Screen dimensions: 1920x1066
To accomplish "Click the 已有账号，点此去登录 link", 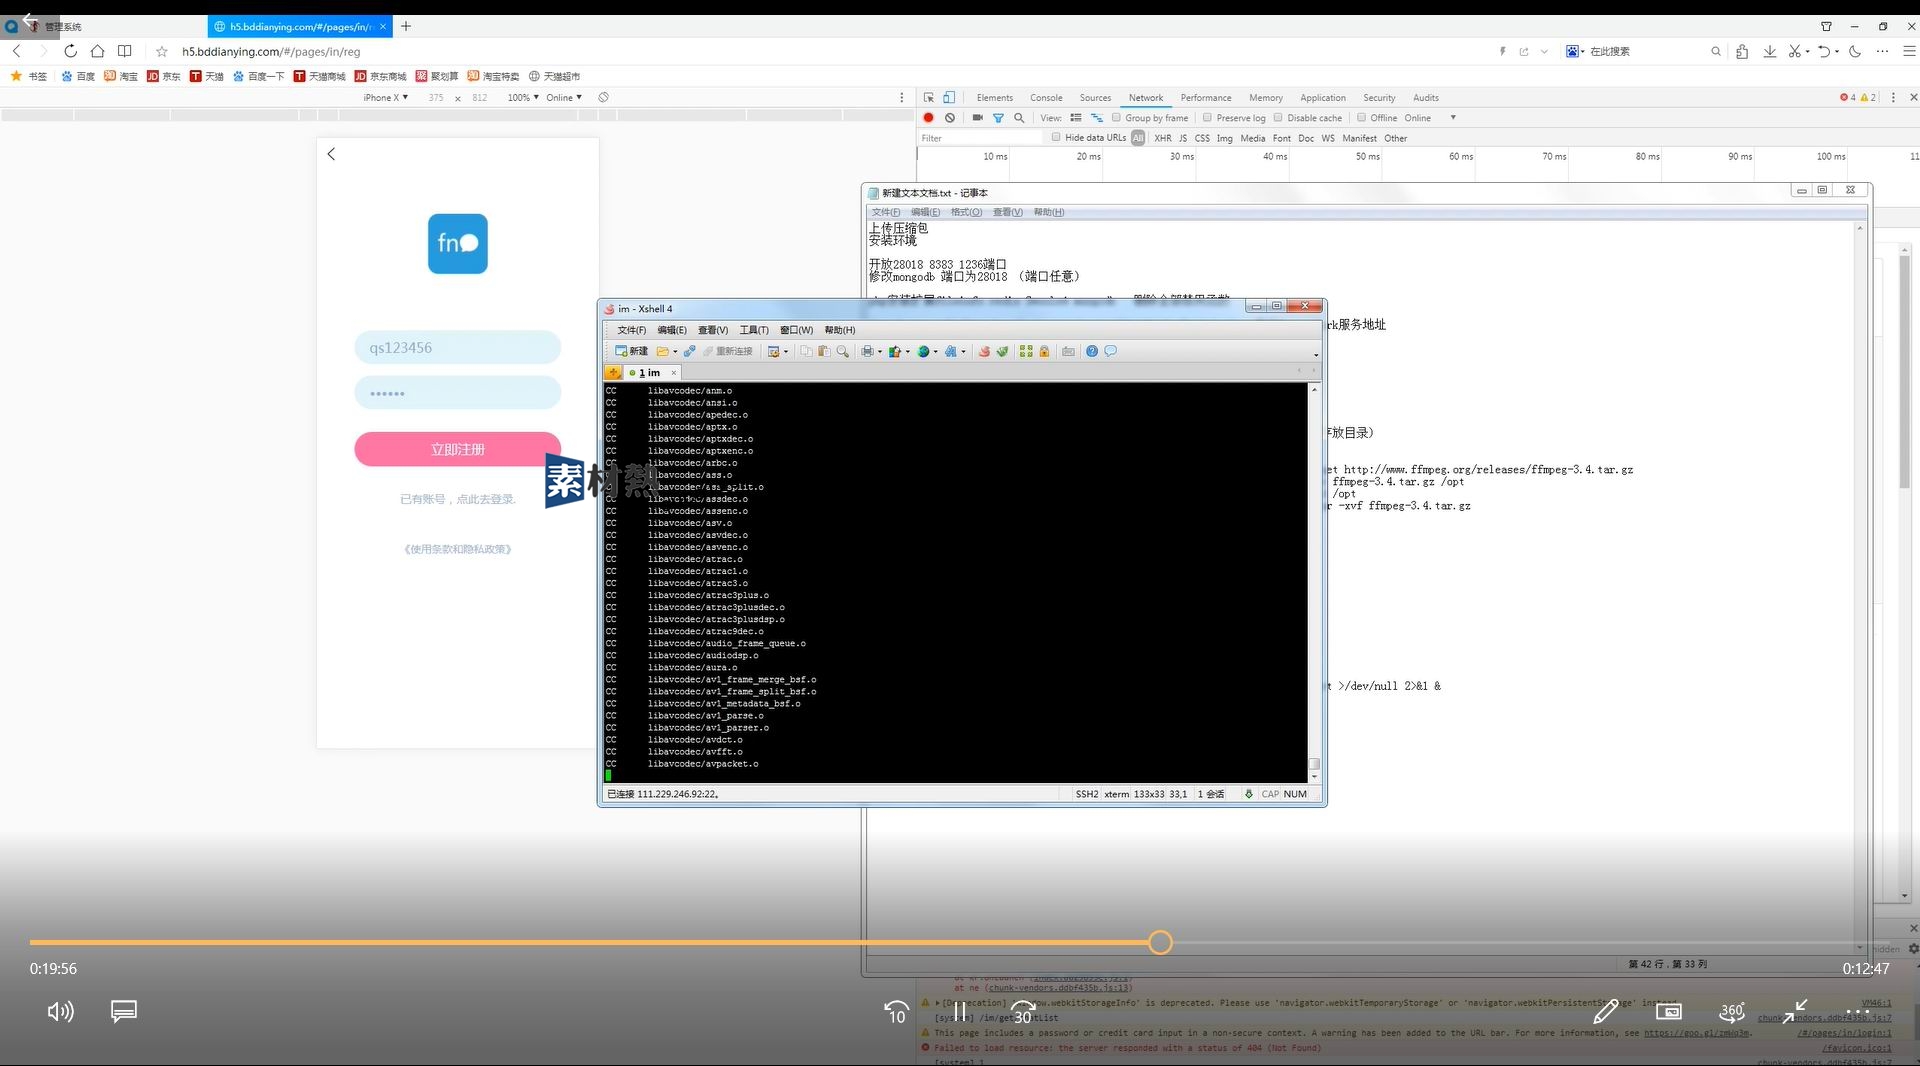I will coord(458,499).
